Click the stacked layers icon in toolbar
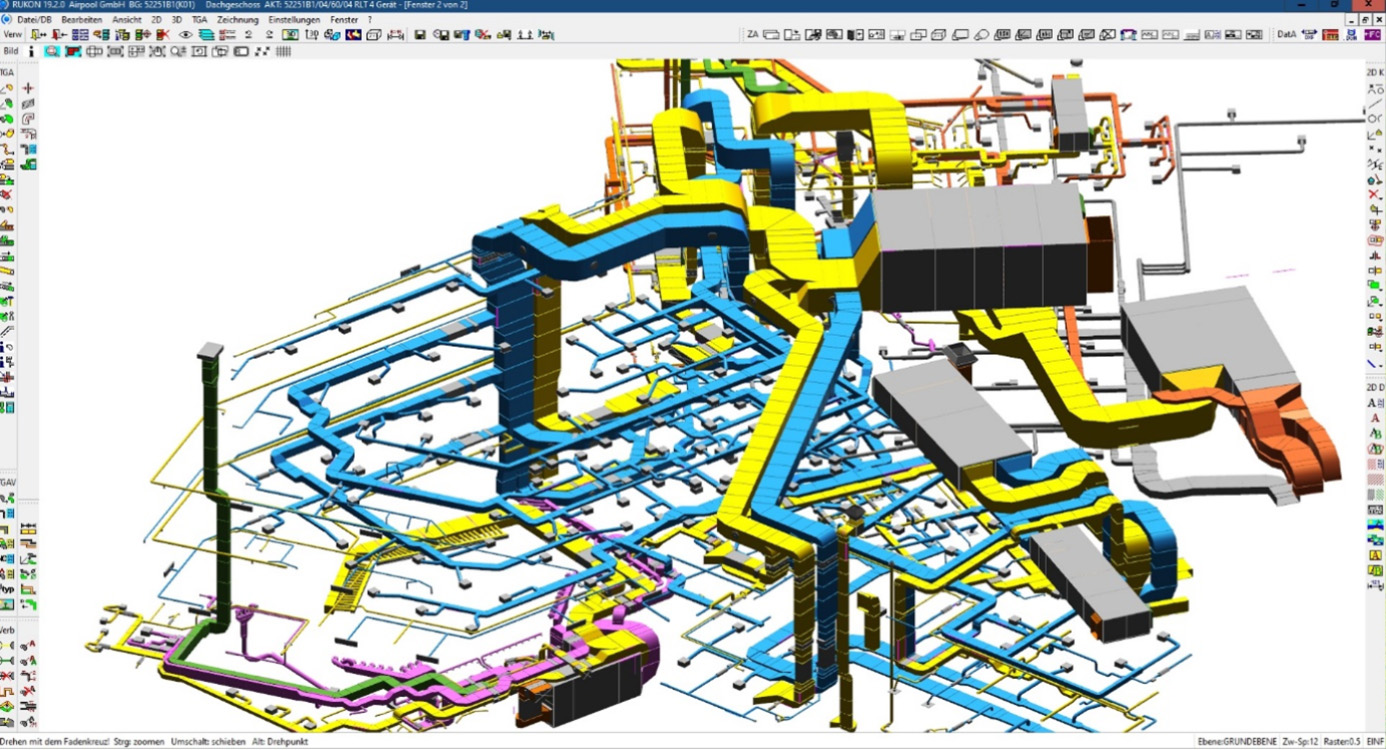Screen dimensions: 1386x750 (x=206, y=35)
